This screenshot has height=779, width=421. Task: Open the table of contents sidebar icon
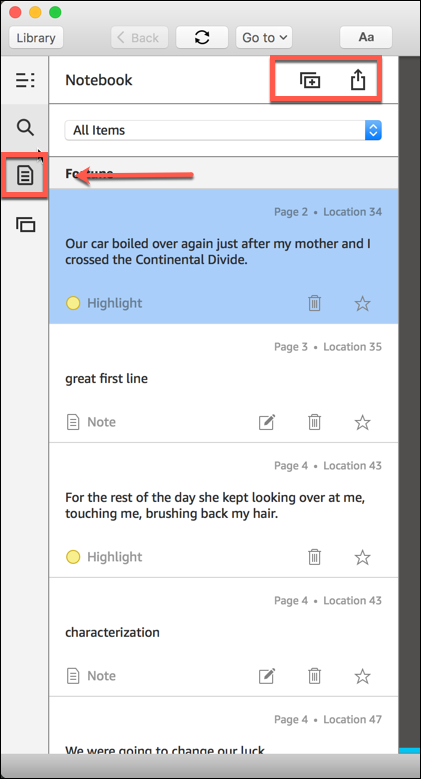(x=25, y=80)
